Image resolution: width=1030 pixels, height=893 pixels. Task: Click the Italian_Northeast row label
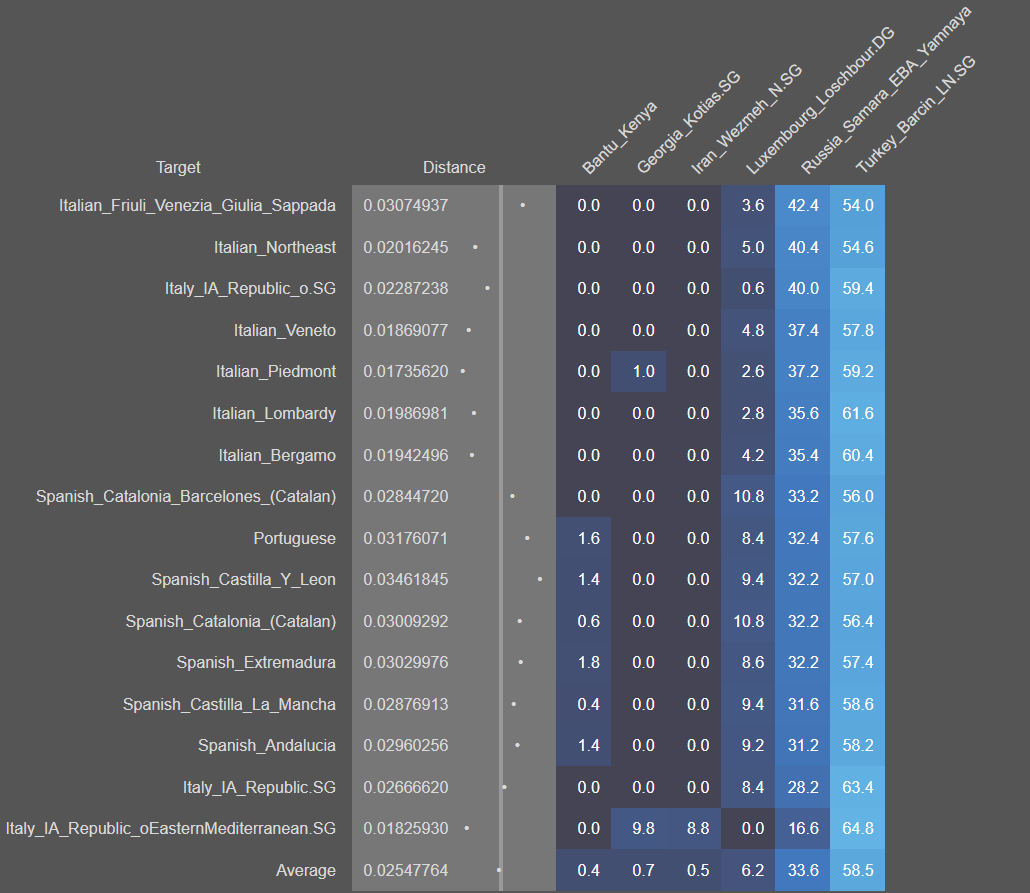tap(275, 247)
